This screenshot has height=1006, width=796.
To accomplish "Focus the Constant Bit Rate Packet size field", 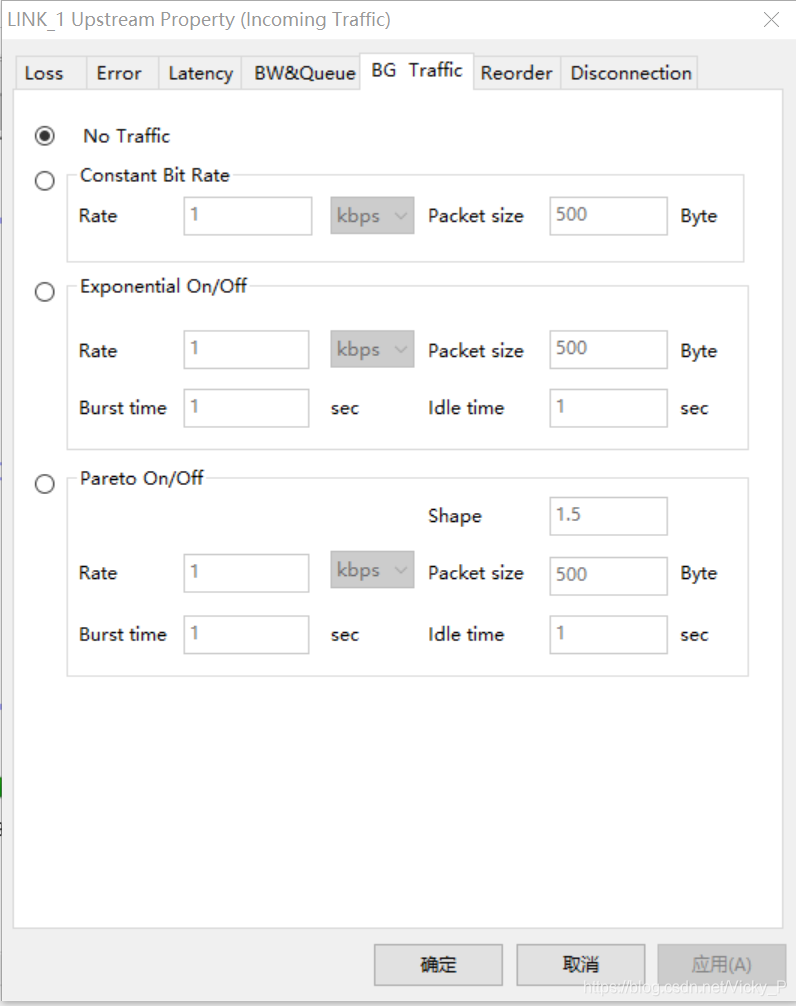I will 608,216.
